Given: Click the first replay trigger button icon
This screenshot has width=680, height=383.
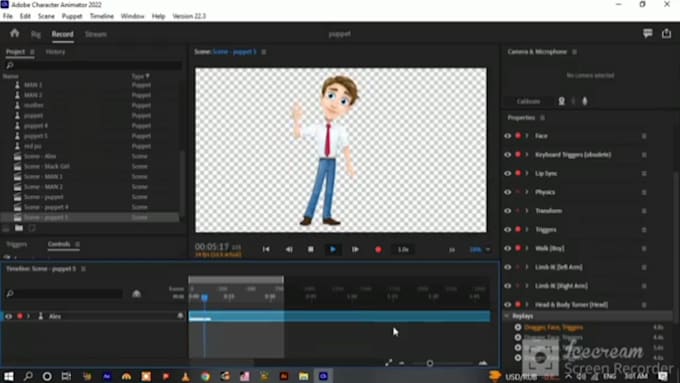Looking at the screenshot, I should (518, 327).
